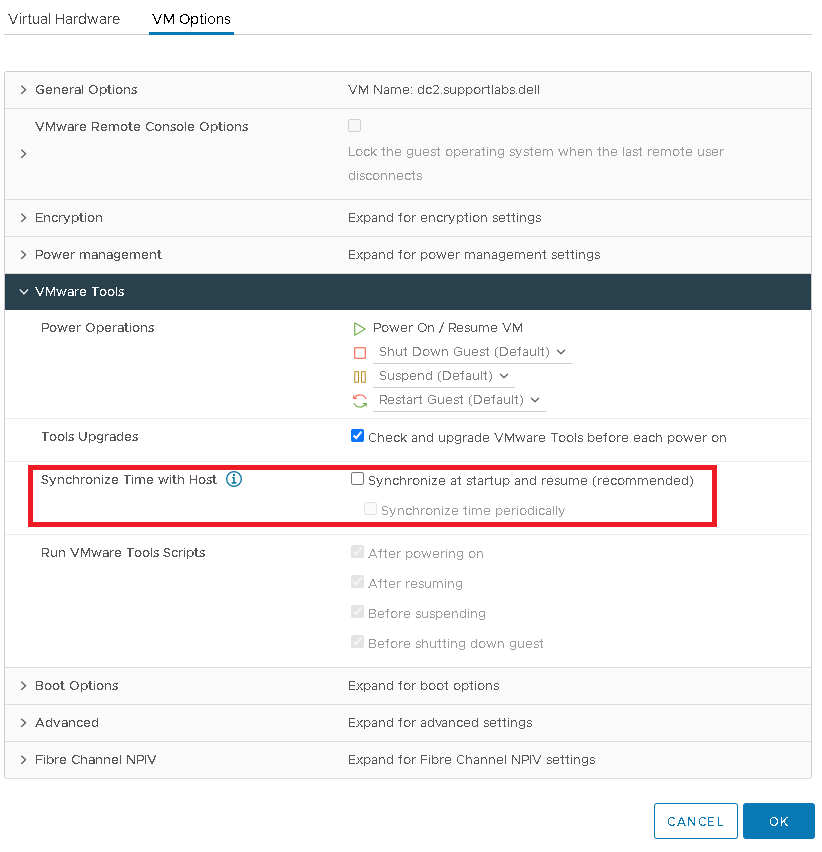Expand the Boot Options section
This screenshot has width=822, height=852.
(22, 686)
